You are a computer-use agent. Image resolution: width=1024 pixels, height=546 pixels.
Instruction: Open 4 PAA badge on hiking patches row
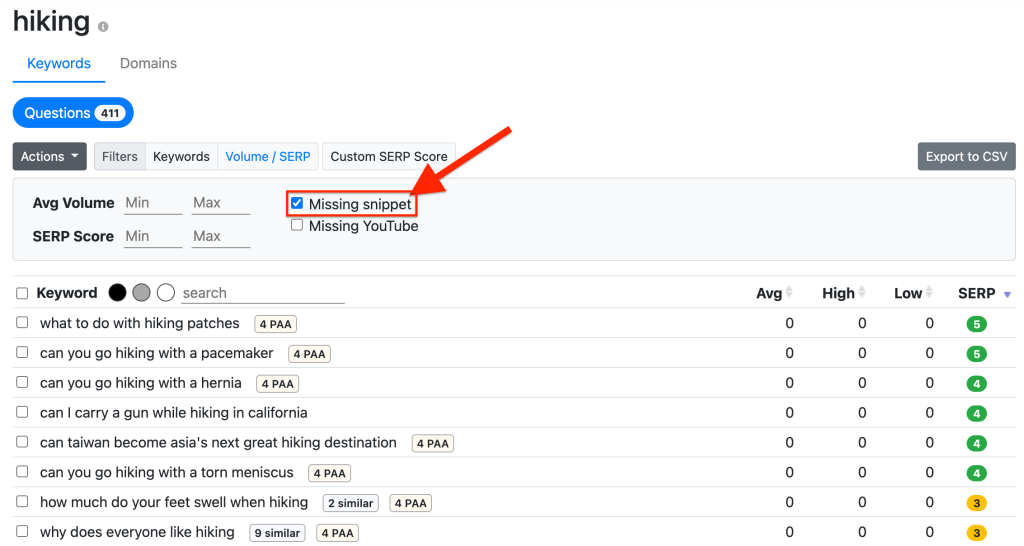276,324
